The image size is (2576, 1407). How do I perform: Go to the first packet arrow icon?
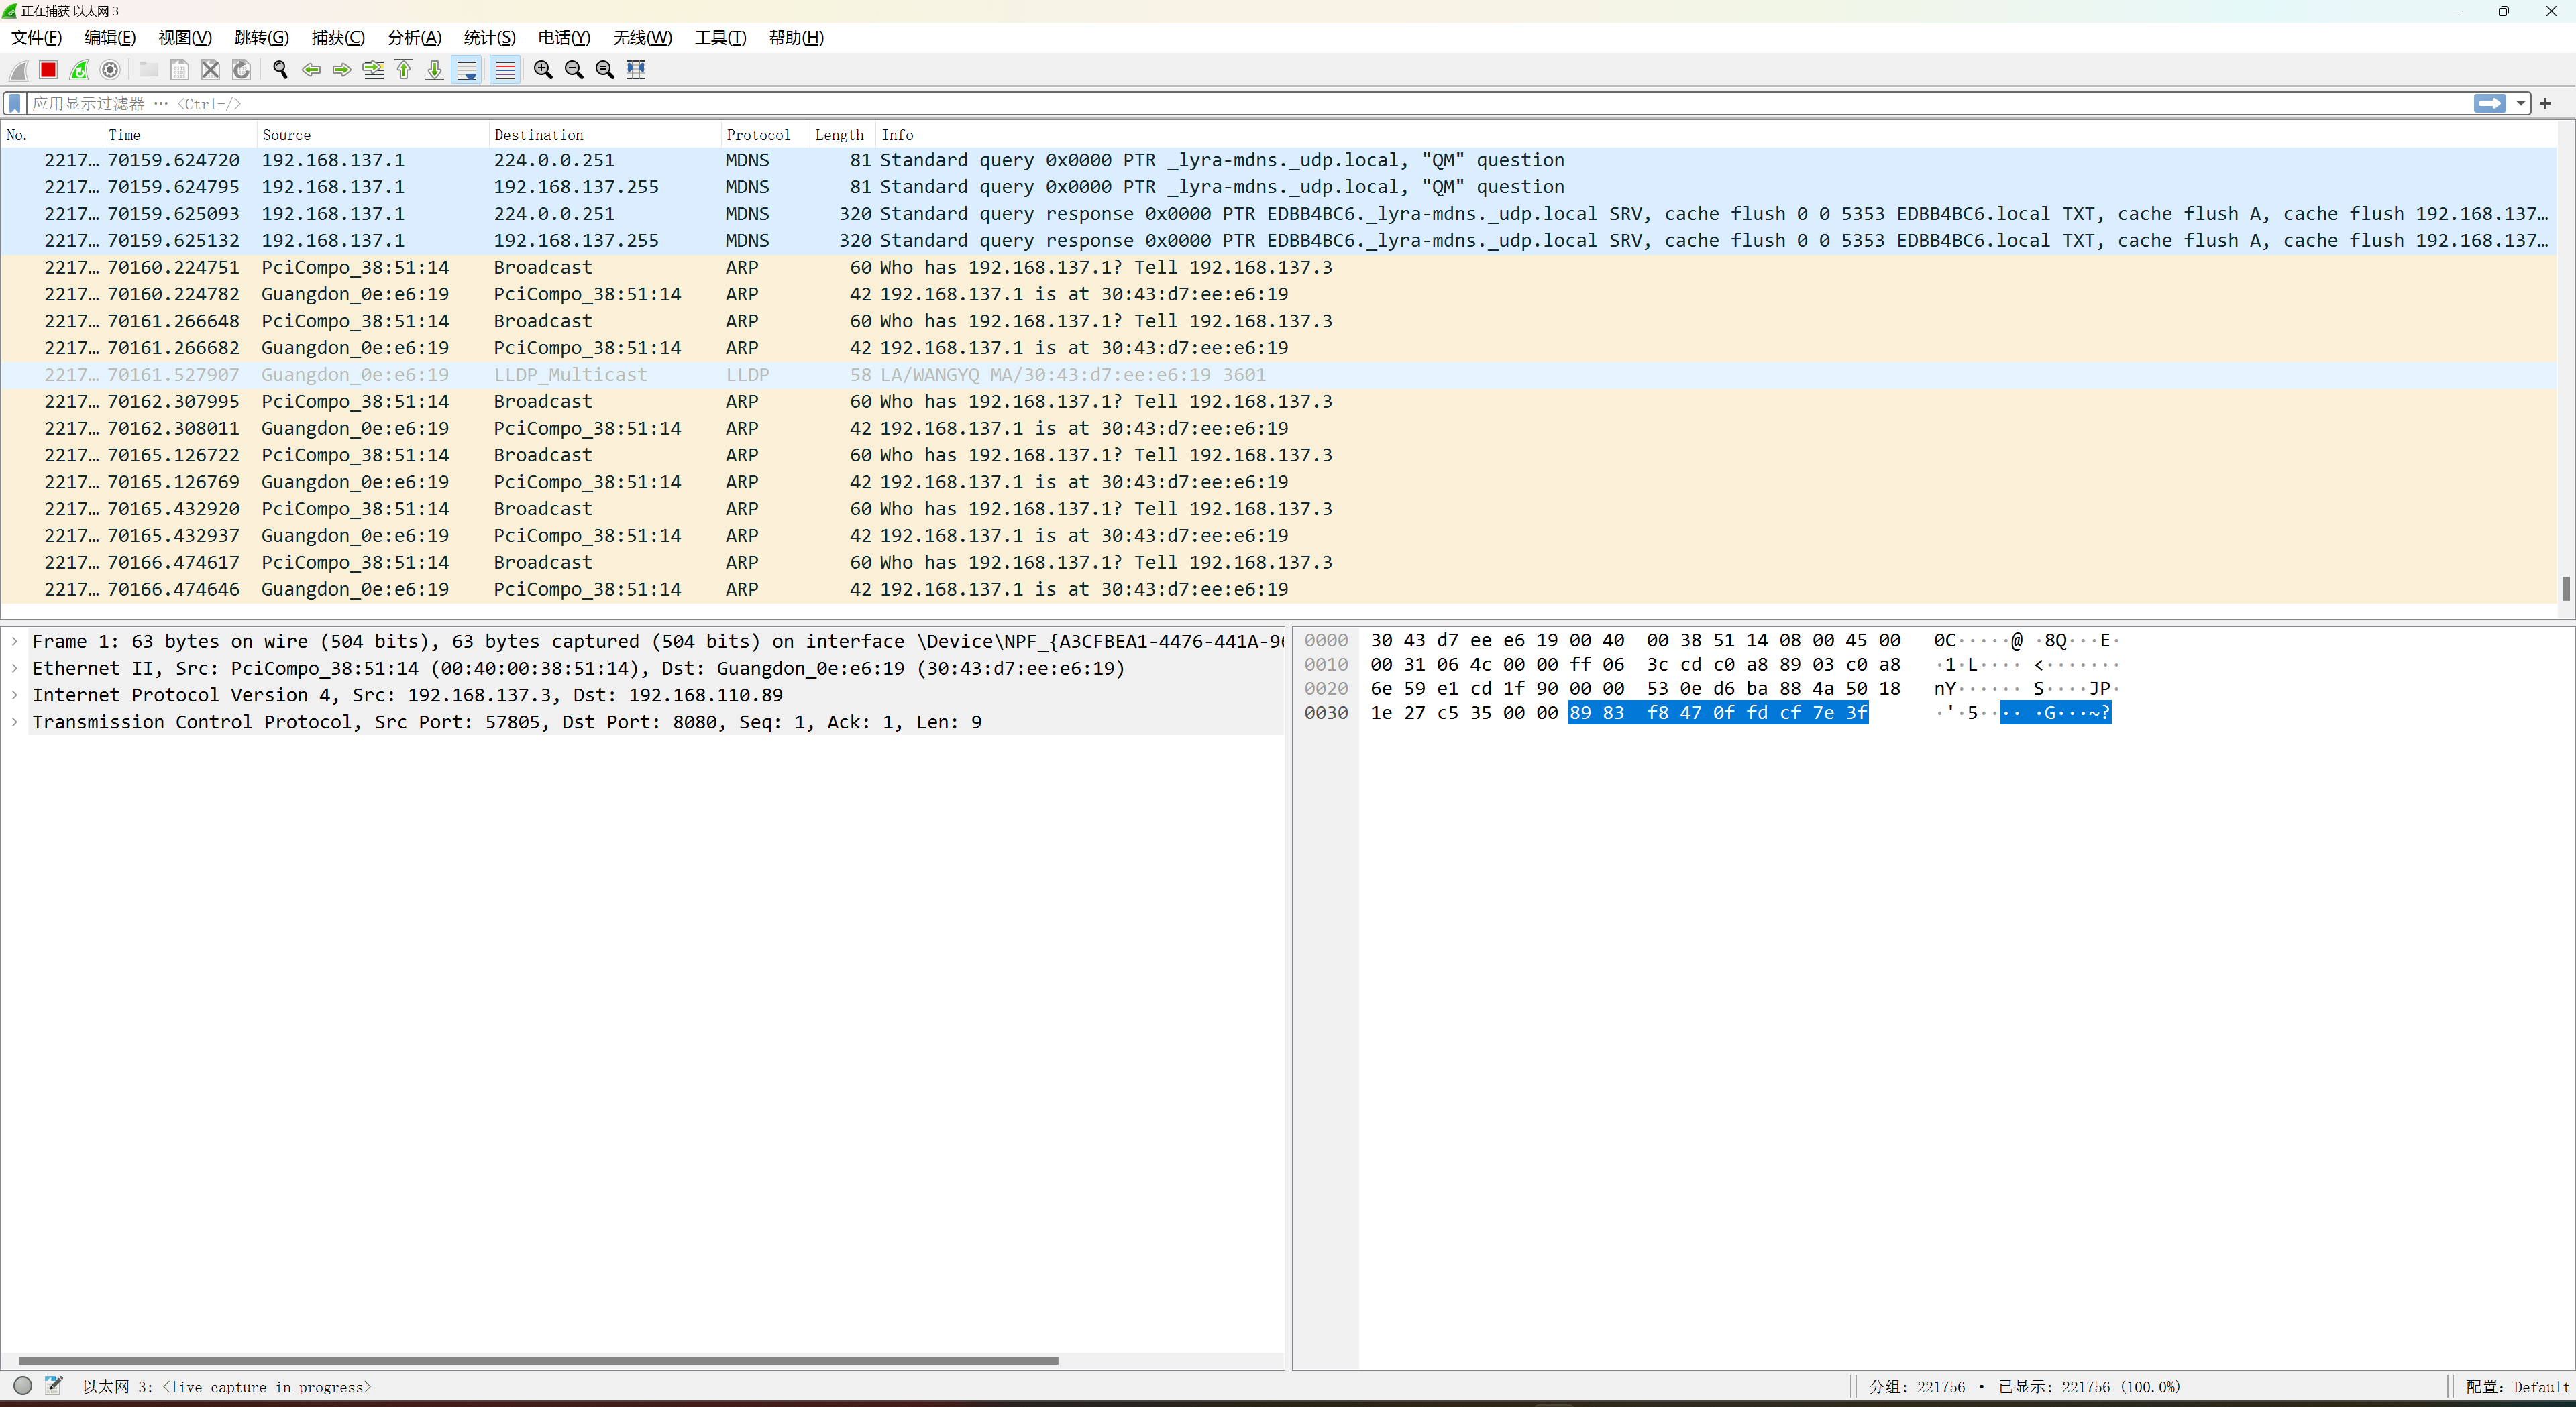pos(404,70)
